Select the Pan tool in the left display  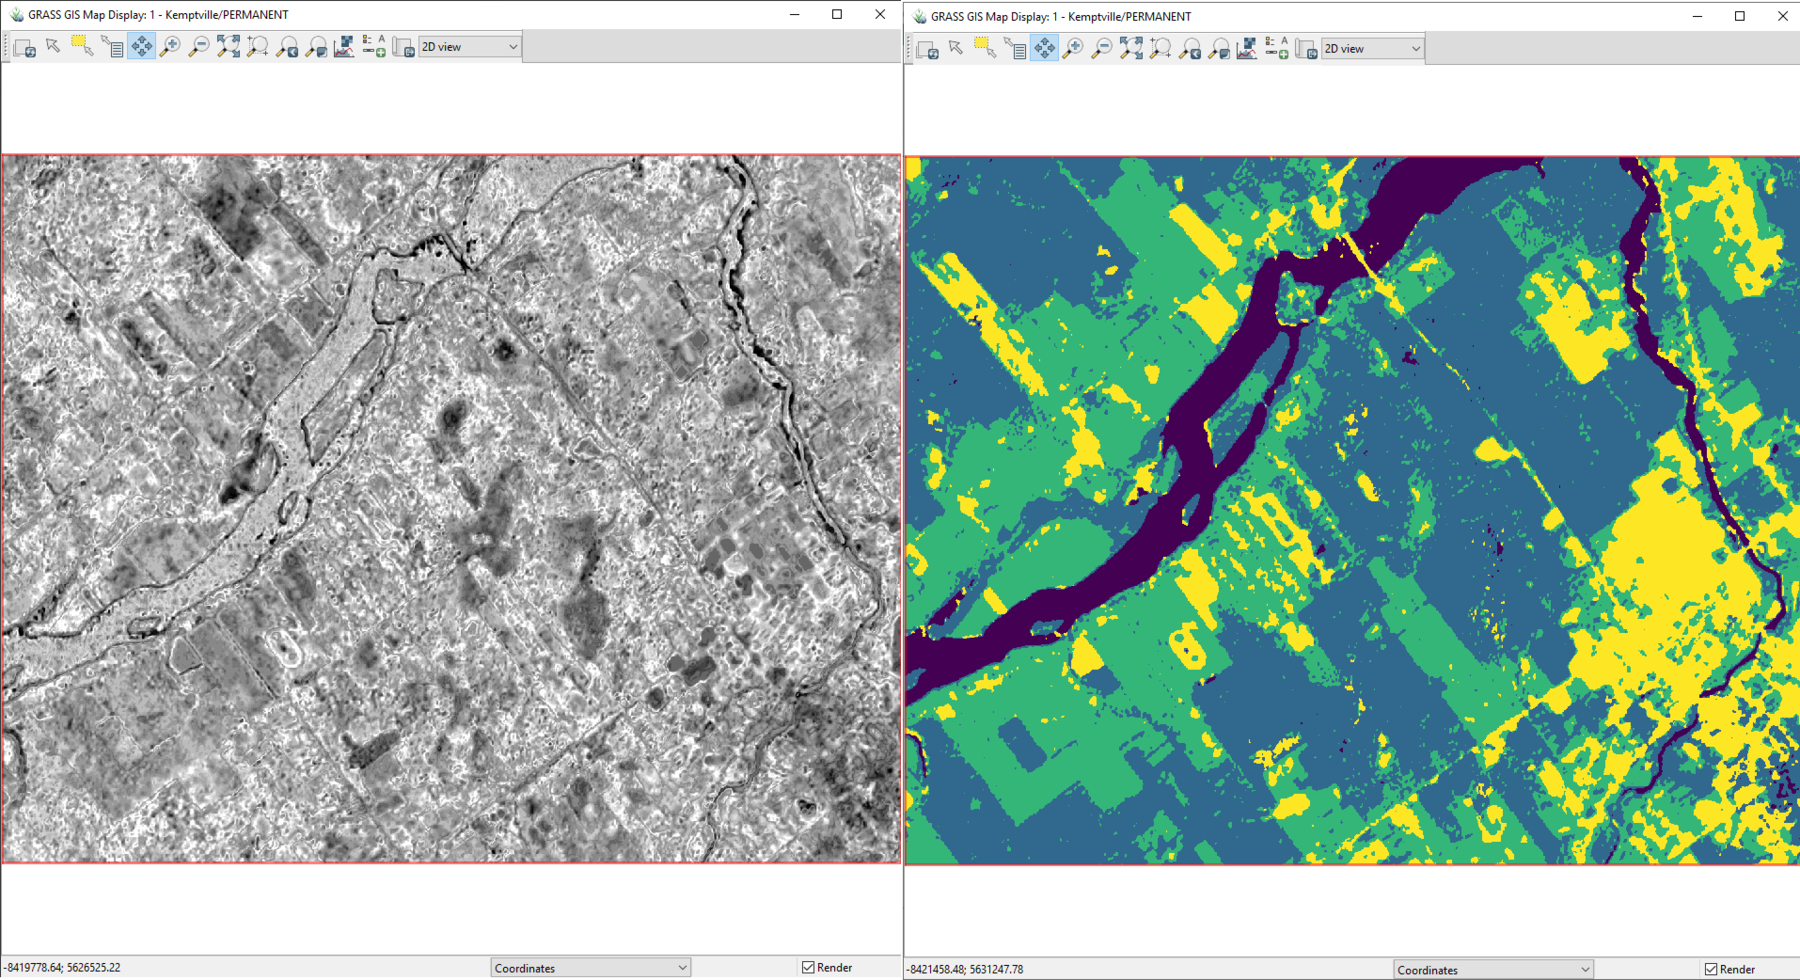pyautogui.click(x=141, y=46)
